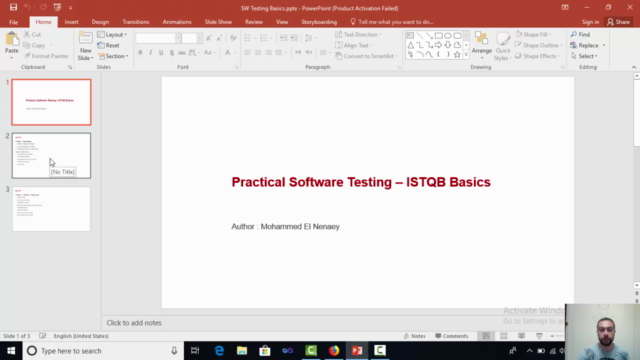Switch to Reading View in the status bar
The image size is (640, 360).
(521, 336)
